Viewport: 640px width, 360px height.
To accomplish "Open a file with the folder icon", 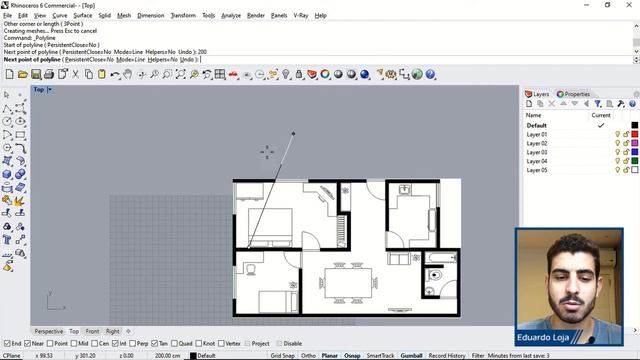I will tap(22, 74).
